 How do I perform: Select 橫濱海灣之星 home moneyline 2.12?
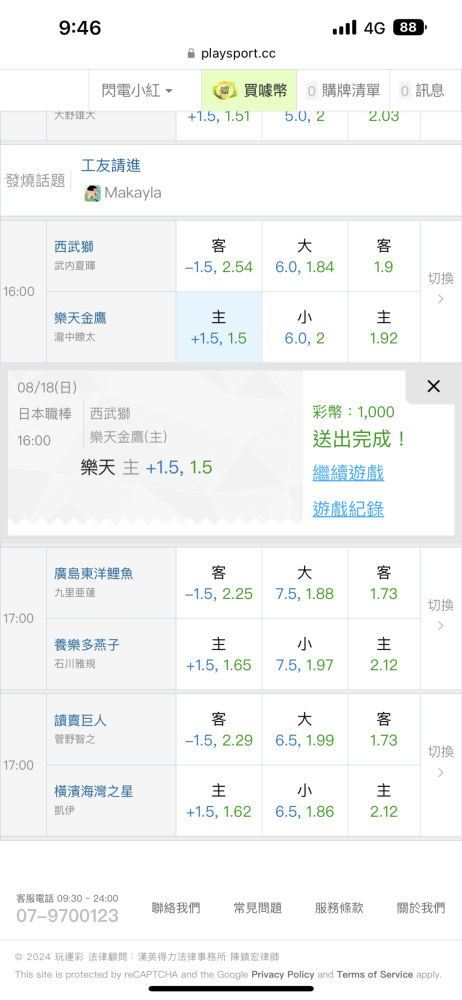pos(384,800)
